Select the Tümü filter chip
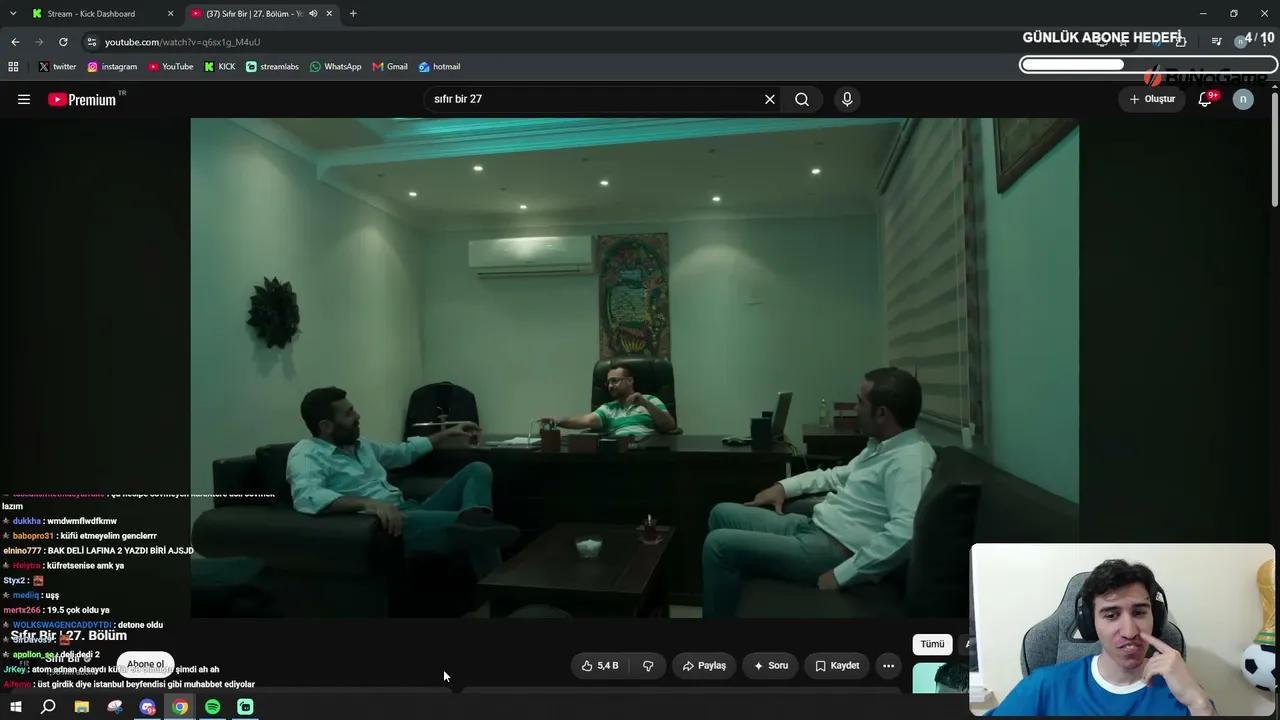Image resolution: width=1280 pixels, height=720 pixels. click(x=932, y=644)
